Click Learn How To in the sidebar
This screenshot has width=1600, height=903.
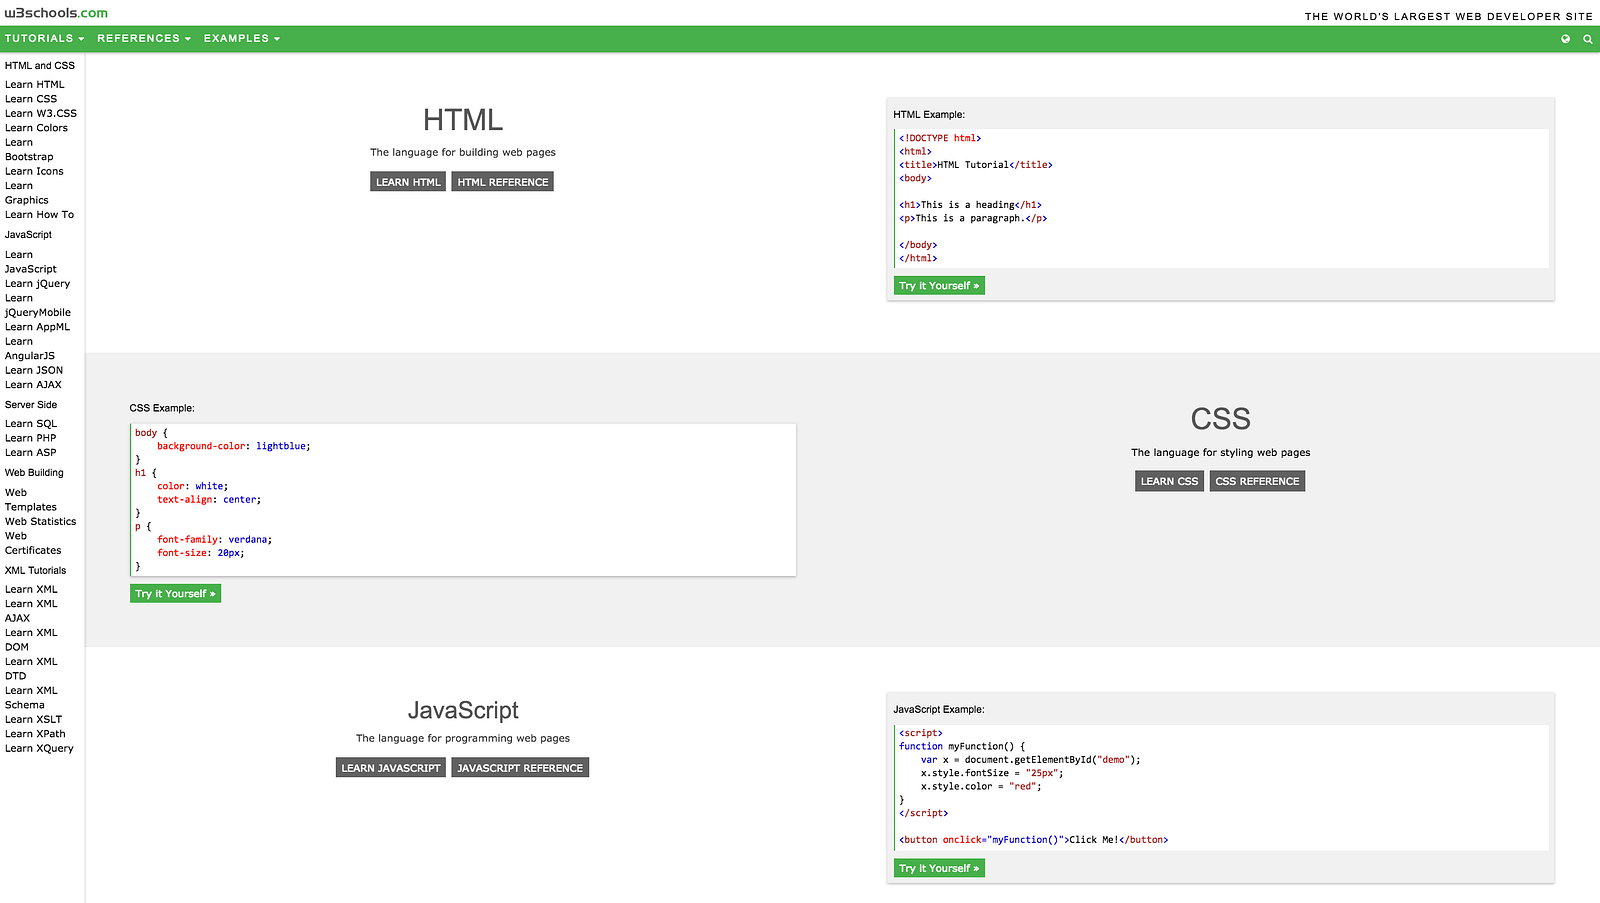point(40,215)
